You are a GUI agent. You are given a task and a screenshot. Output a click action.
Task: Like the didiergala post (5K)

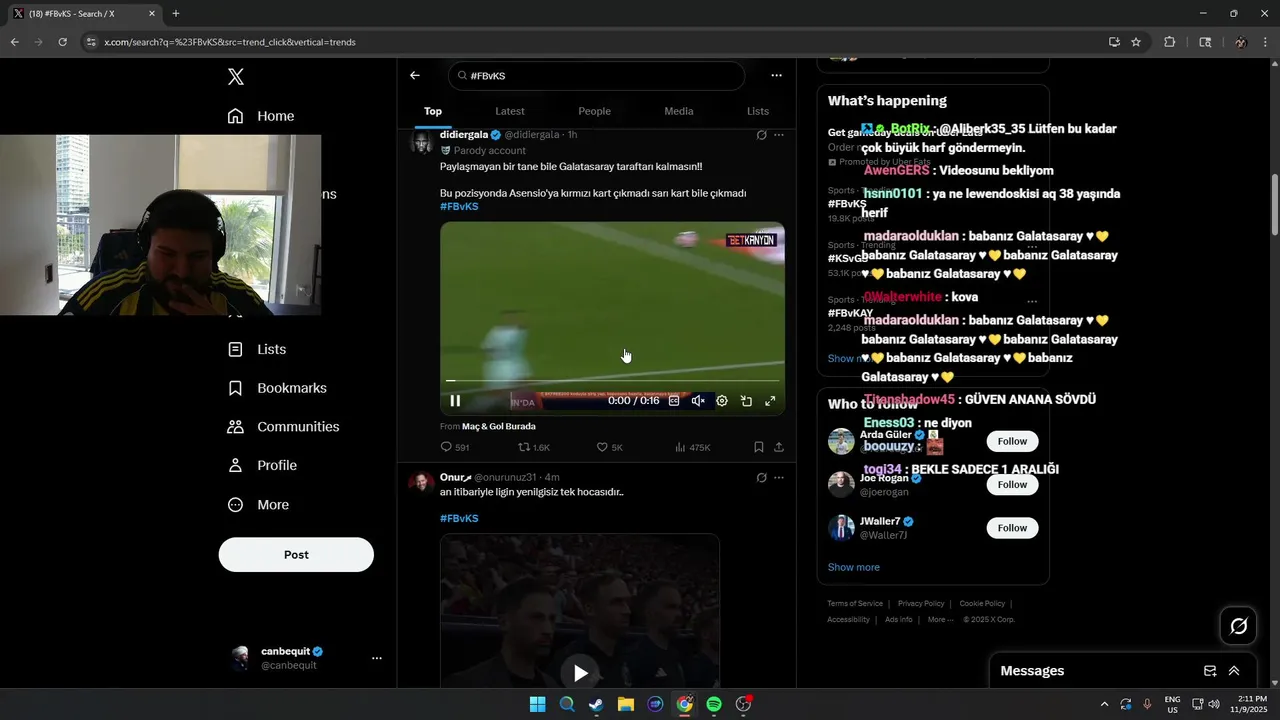click(x=609, y=447)
